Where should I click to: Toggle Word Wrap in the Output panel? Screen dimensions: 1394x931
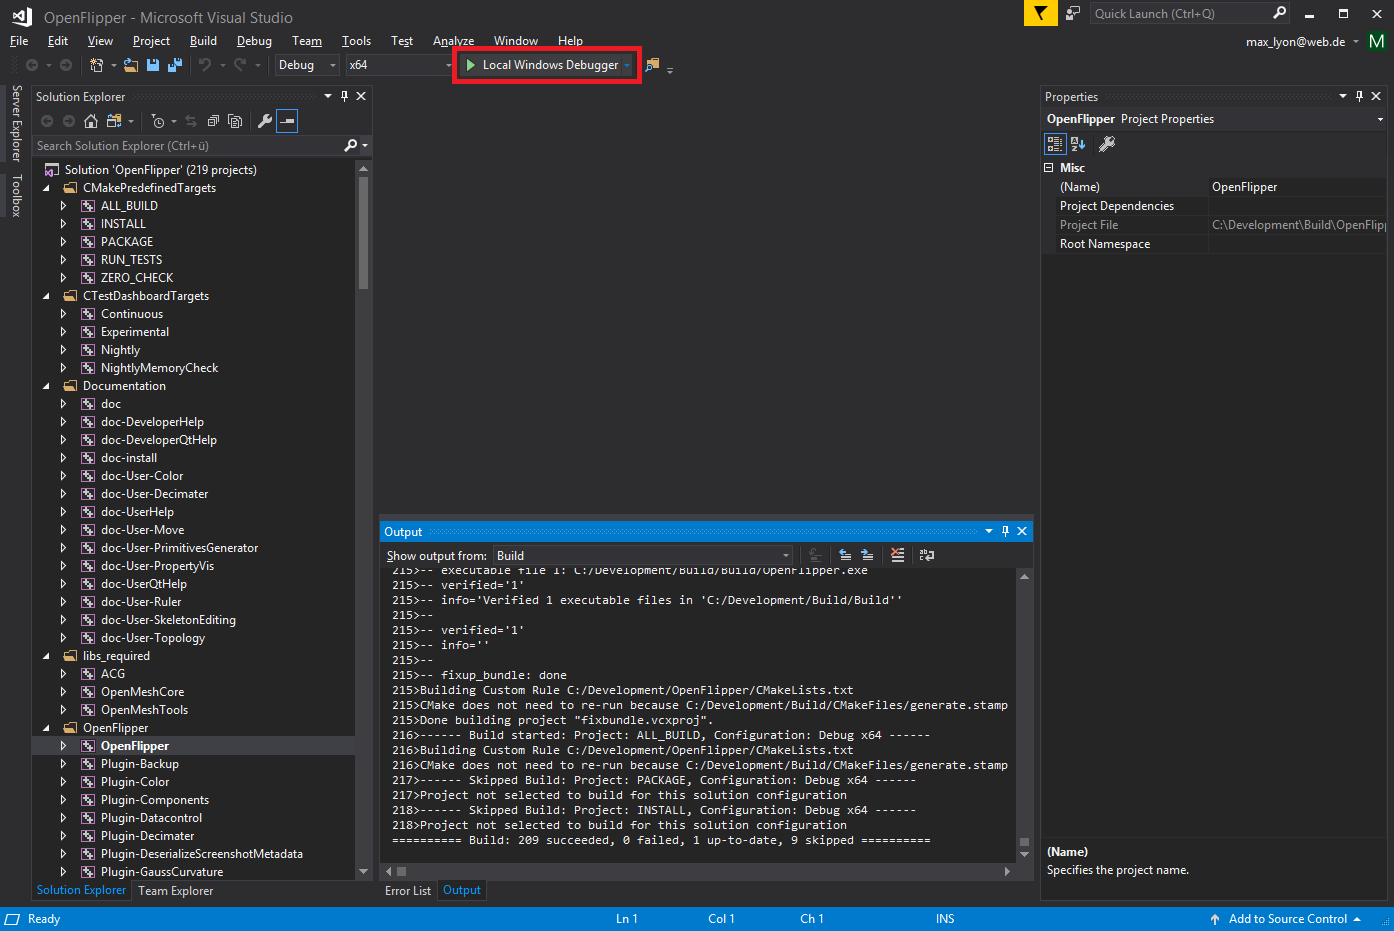pyautogui.click(x=927, y=555)
